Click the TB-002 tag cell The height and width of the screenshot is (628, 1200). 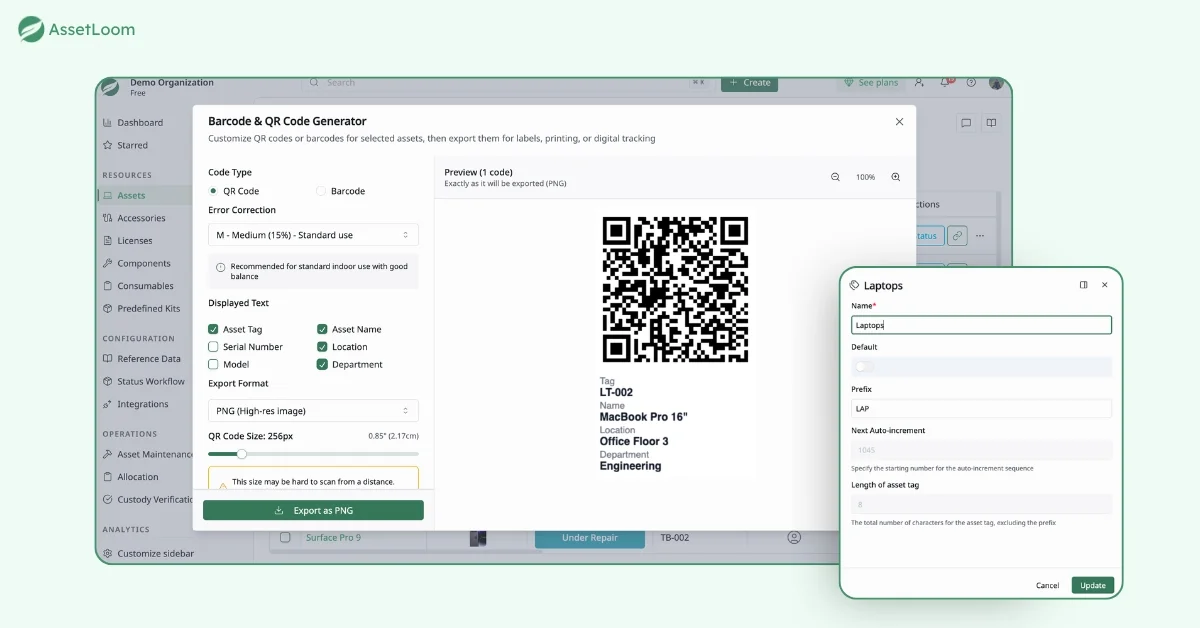[674, 538]
